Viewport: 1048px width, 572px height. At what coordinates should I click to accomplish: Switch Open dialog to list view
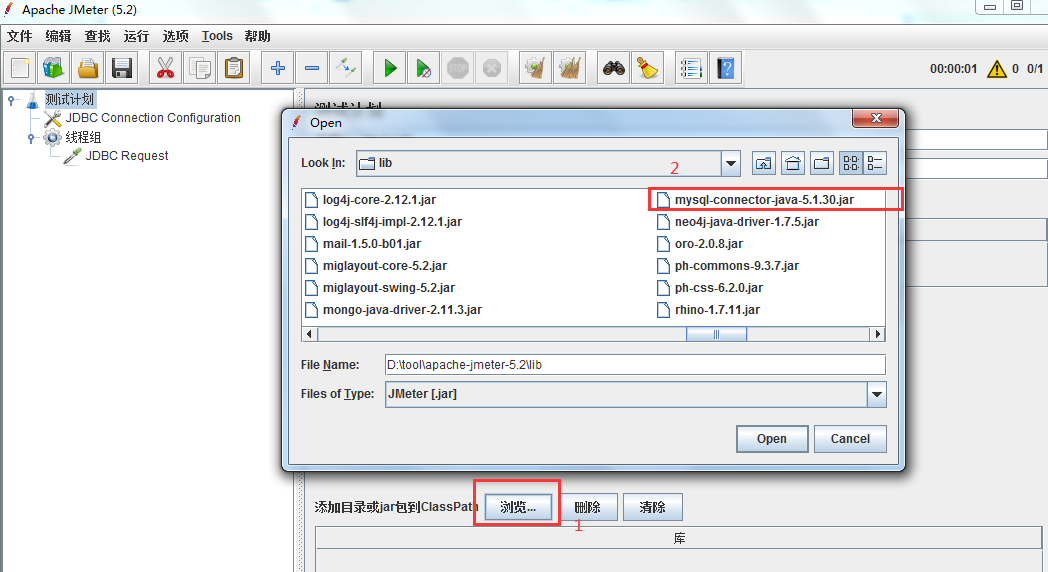tap(851, 163)
